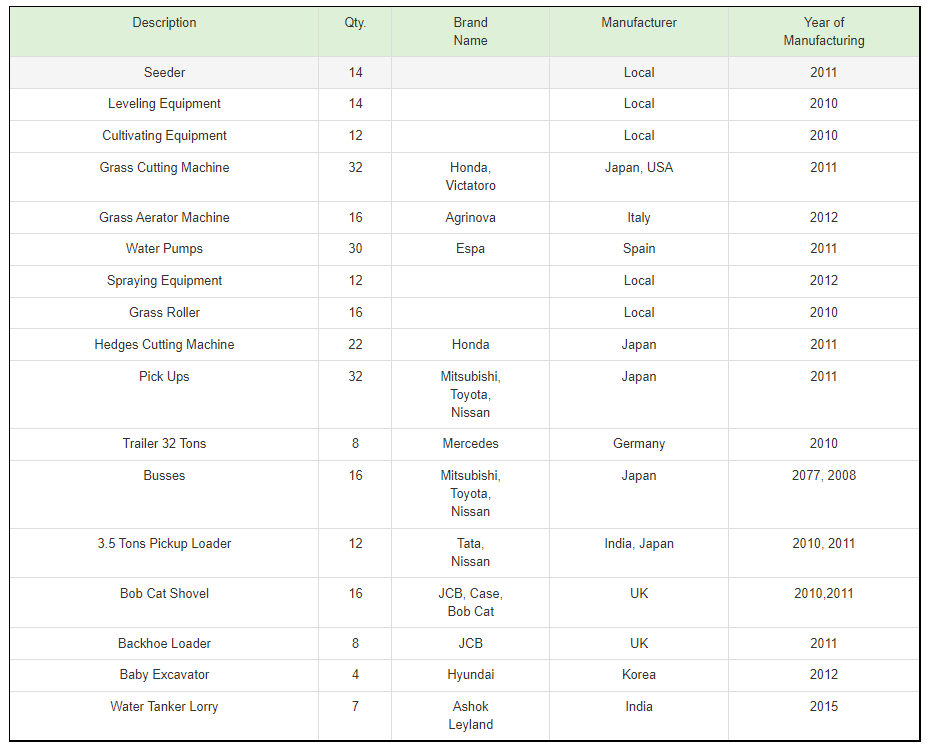Click the Hyundai brand cell
The height and width of the screenshot is (751, 937).
(470, 675)
